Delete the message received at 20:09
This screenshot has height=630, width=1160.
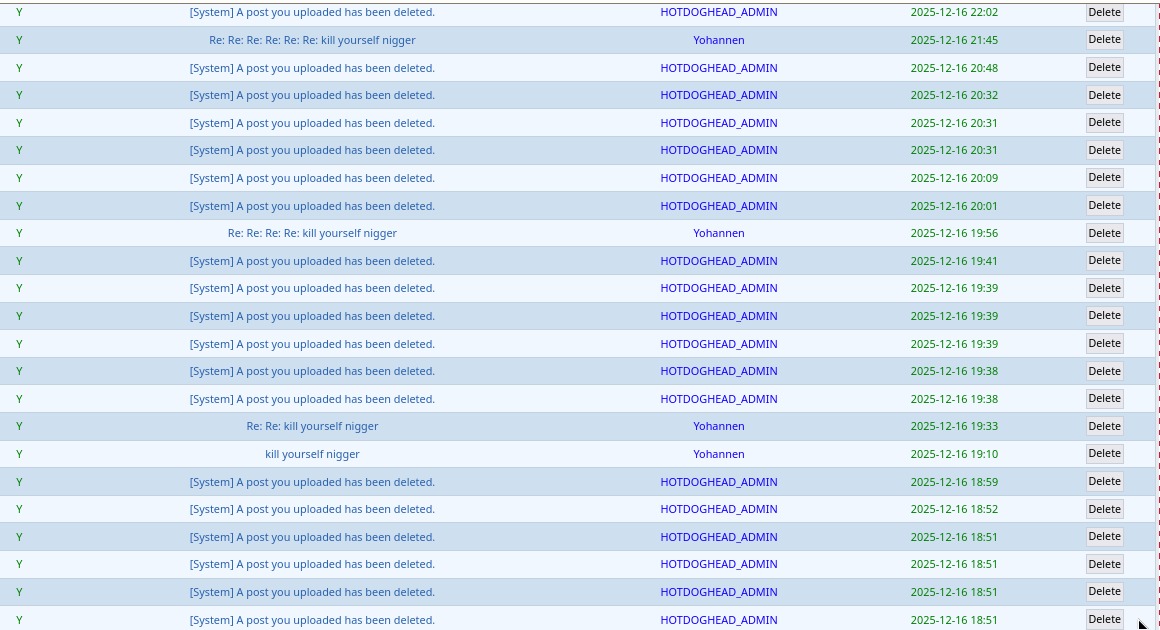[x=1104, y=178]
